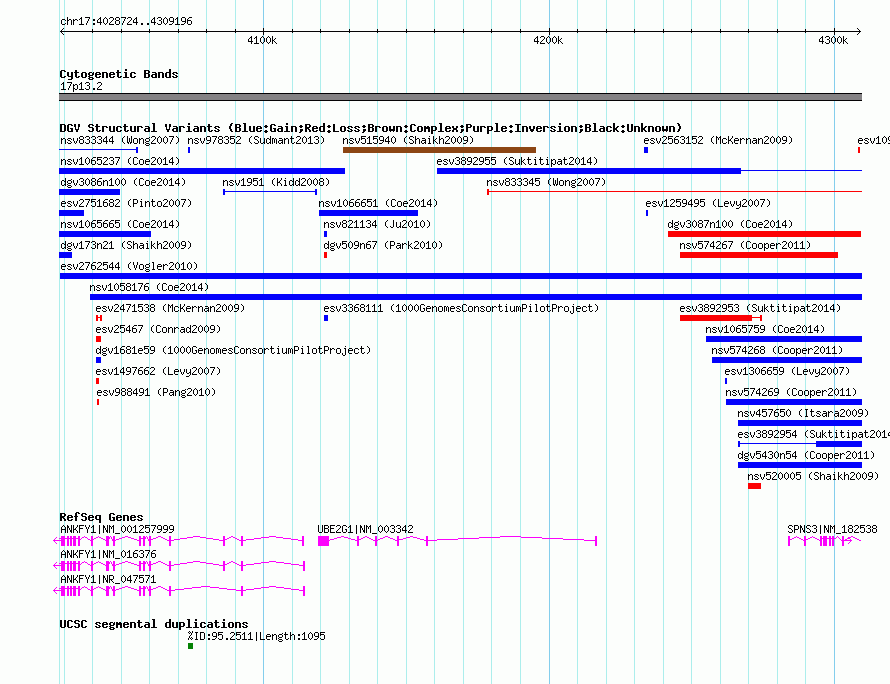890x684 pixels.
Task: Select the nsv574267 (Cooper2011) red bar
Action: click(759, 255)
